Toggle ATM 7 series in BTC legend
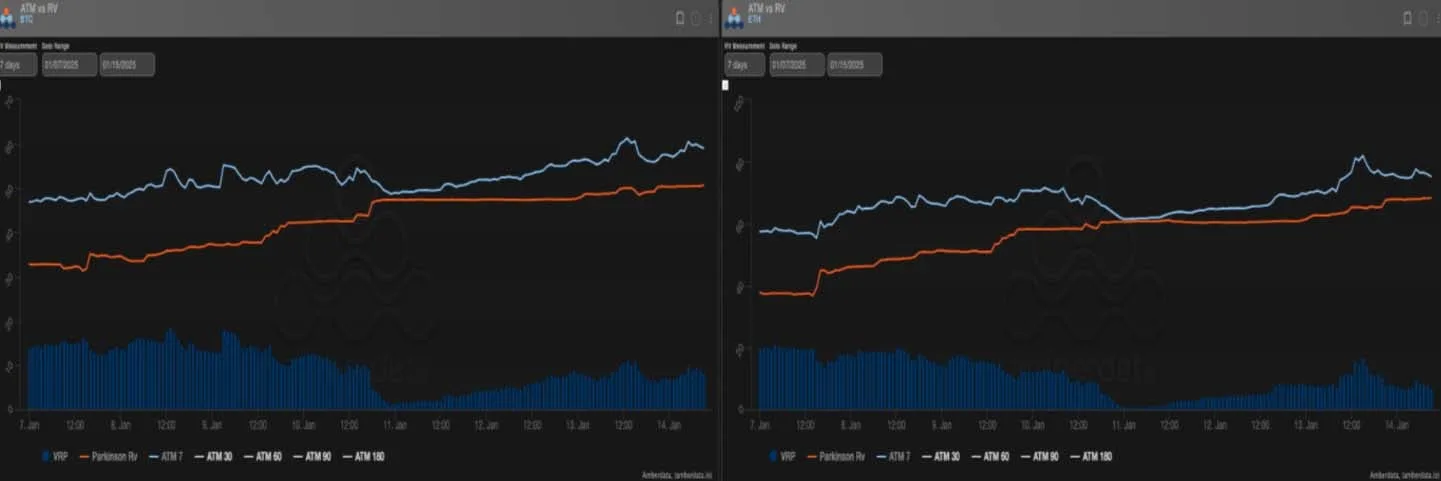The height and width of the screenshot is (481, 1441). point(166,456)
